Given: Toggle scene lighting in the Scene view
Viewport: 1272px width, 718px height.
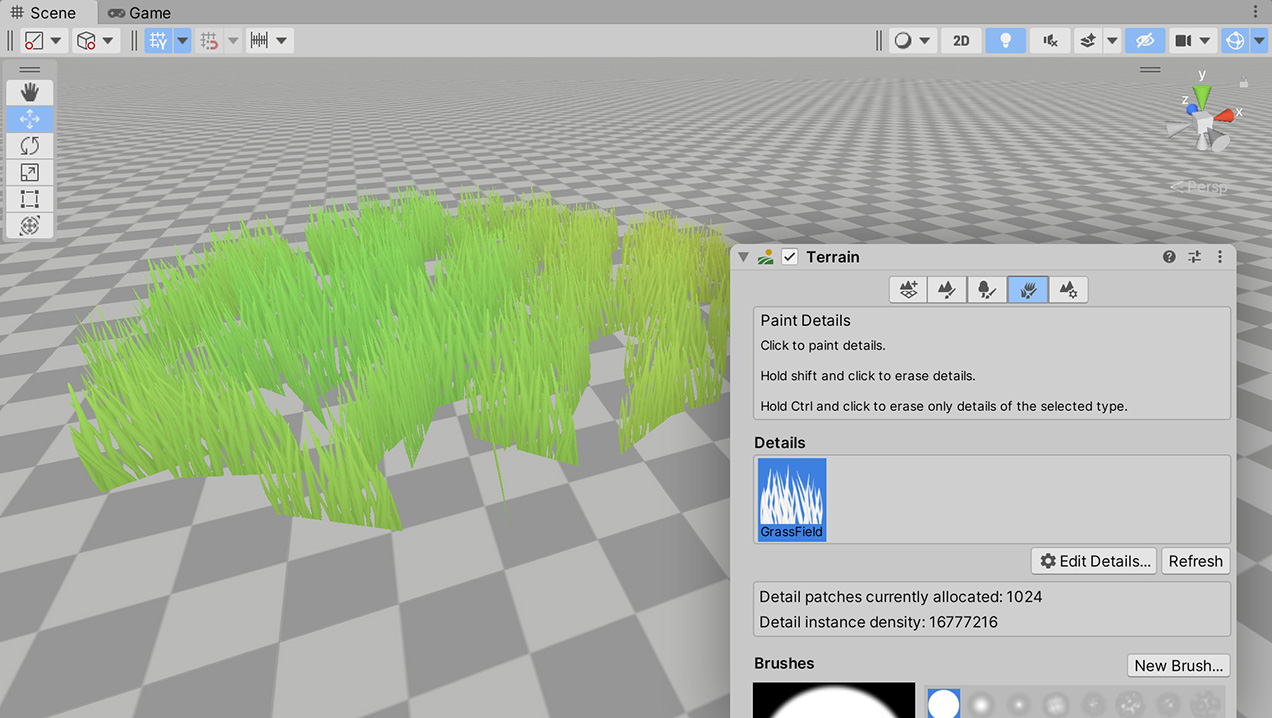Looking at the screenshot, I should pos(1005,40).
